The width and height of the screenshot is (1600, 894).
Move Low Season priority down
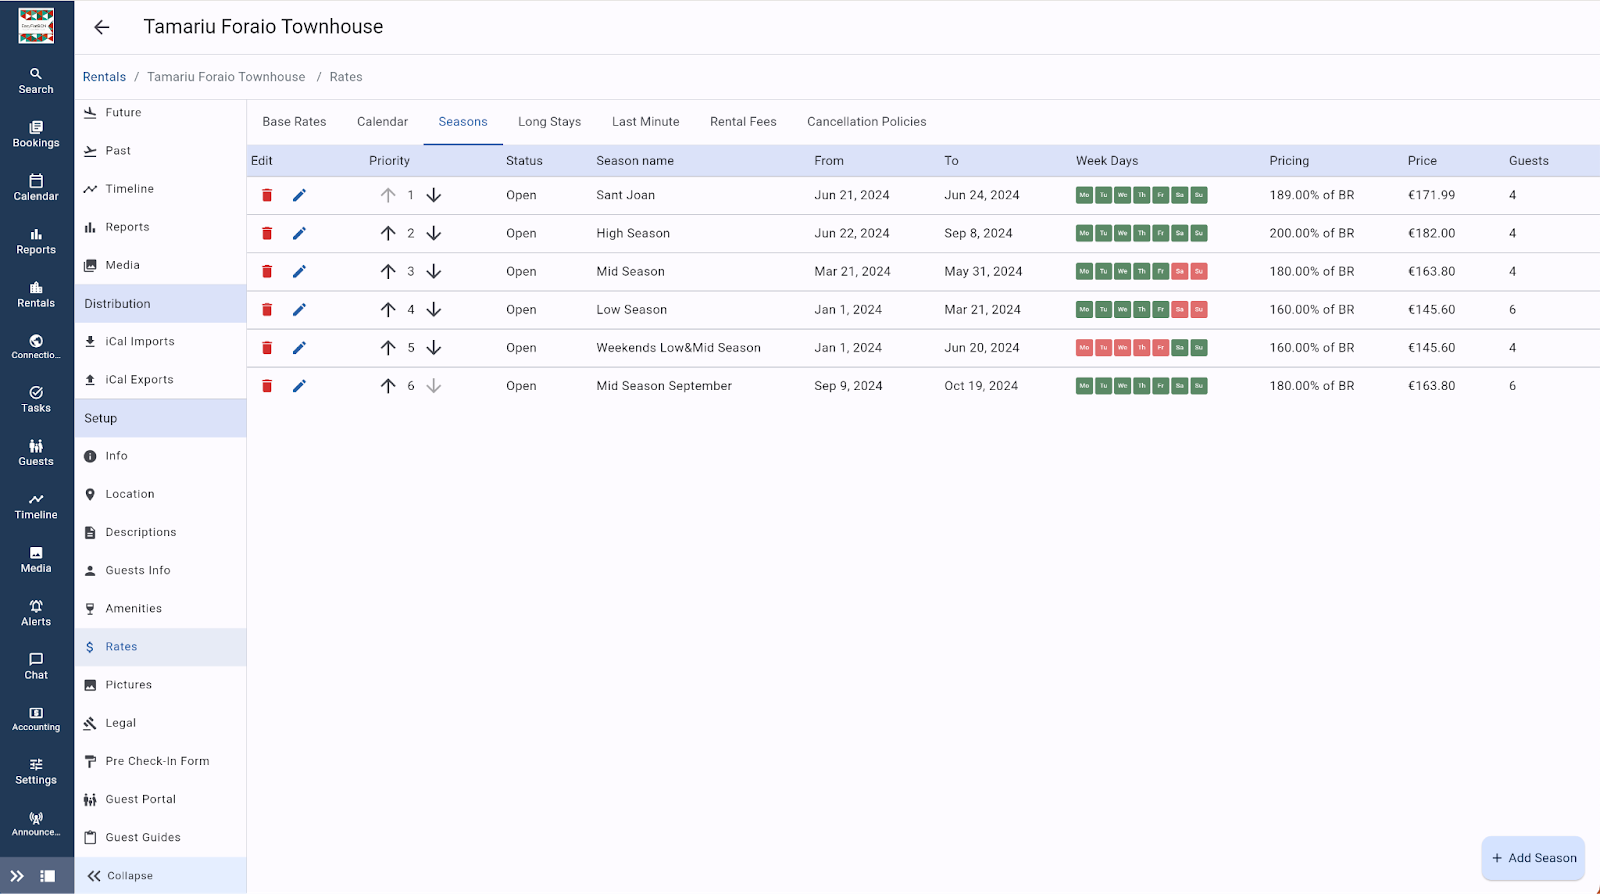click(x=434, y=310)
